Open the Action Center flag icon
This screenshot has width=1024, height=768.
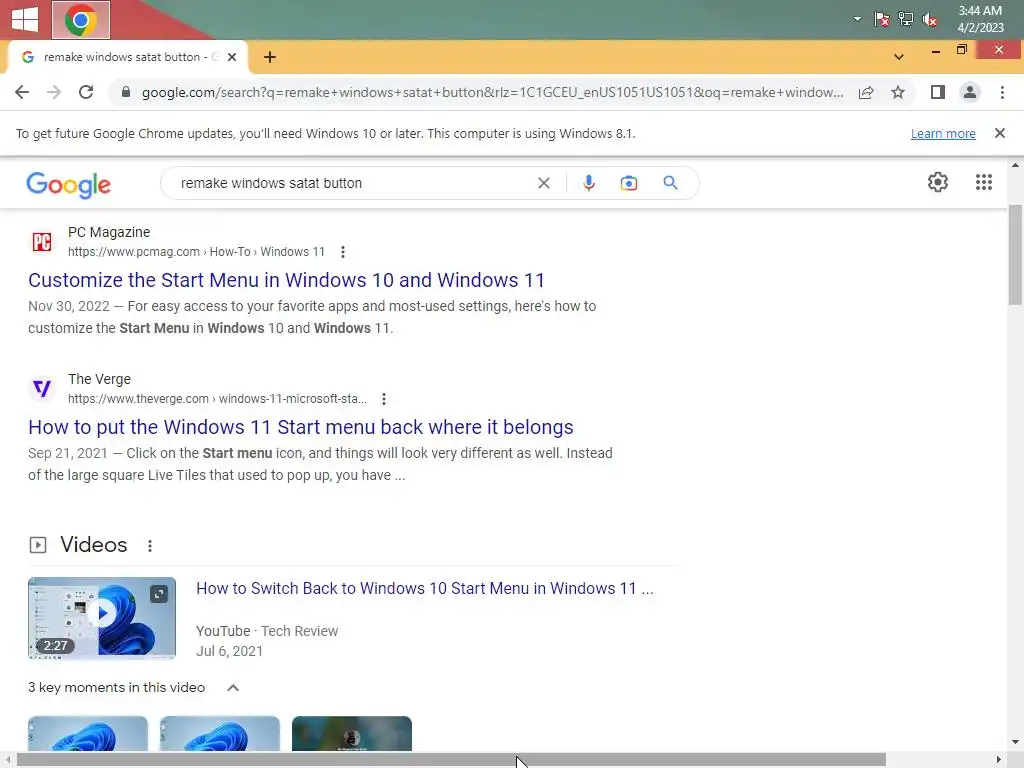coord(881,20)
